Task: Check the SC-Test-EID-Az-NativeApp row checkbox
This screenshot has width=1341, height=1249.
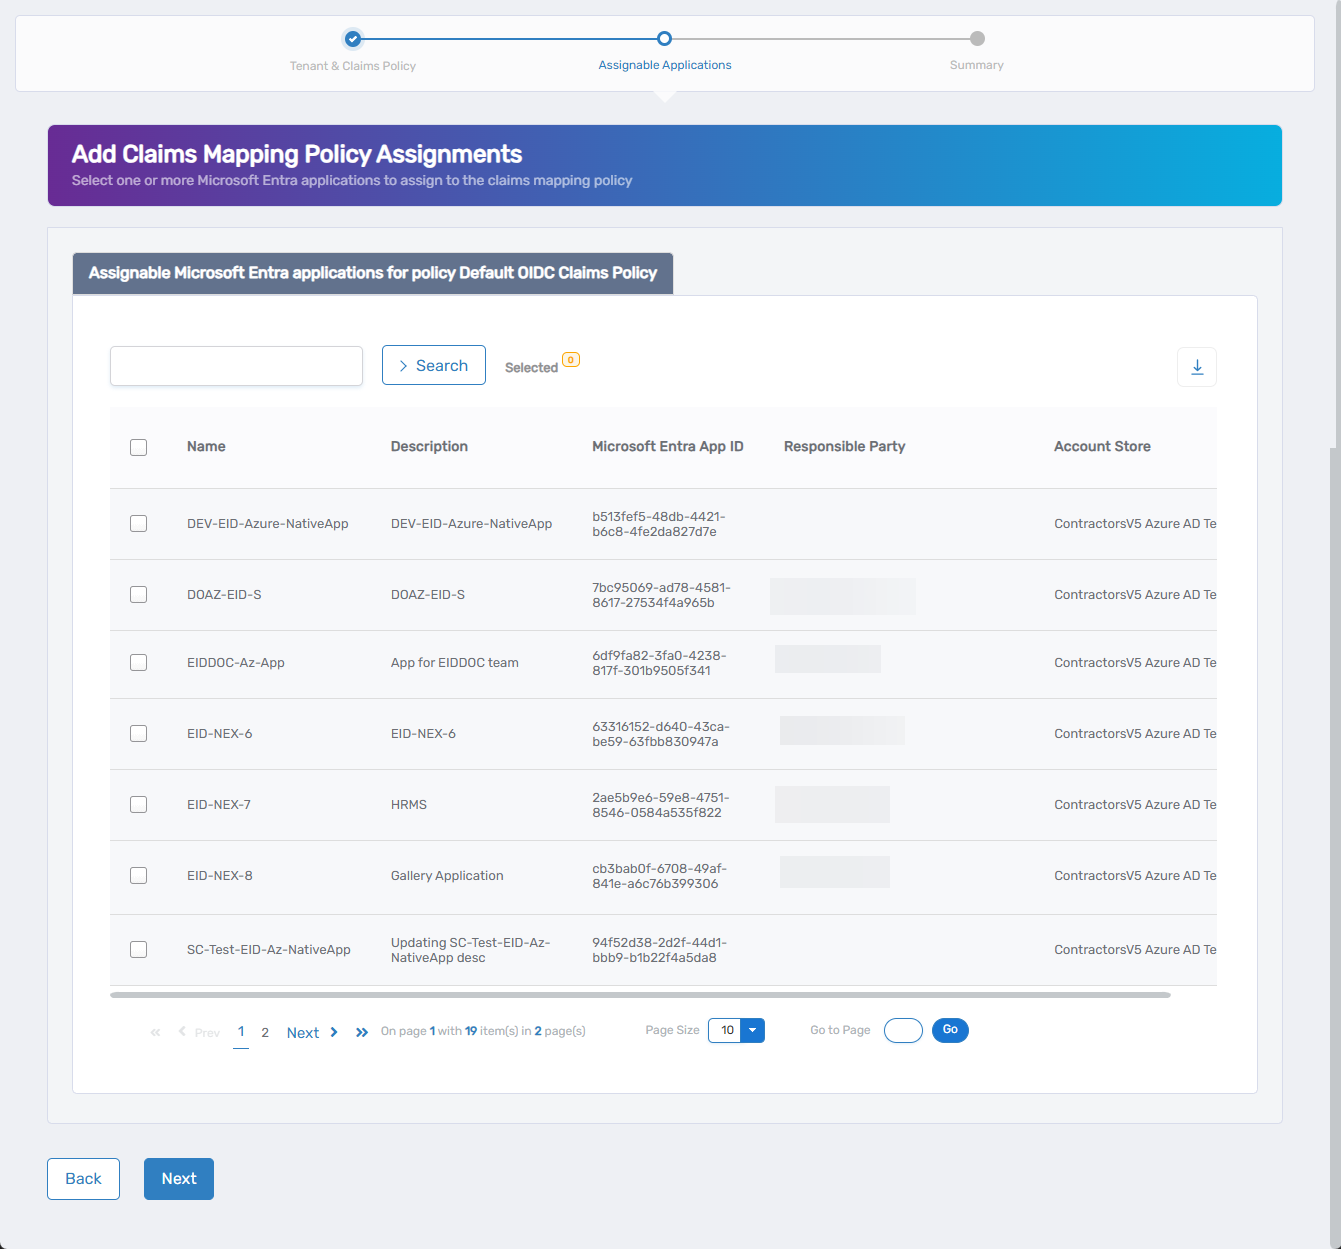Action: pos(138,949)
